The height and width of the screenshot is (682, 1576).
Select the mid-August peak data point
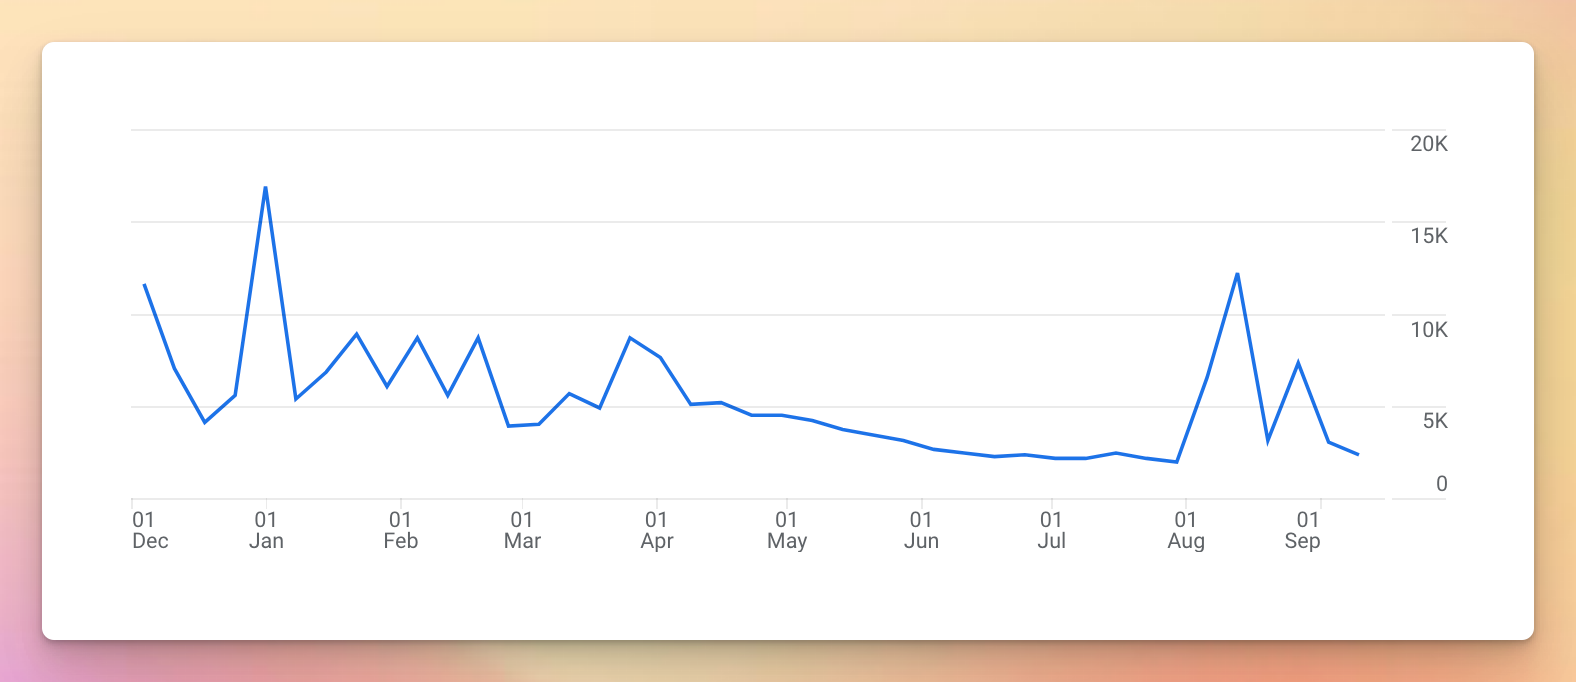click(x=1237, y=273)
